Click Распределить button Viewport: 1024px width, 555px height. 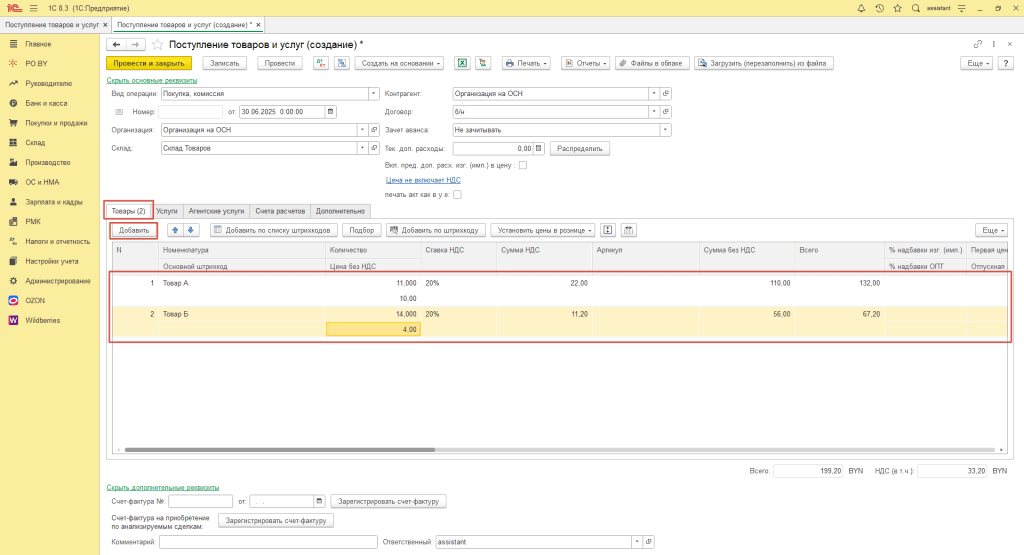point(580,148)
